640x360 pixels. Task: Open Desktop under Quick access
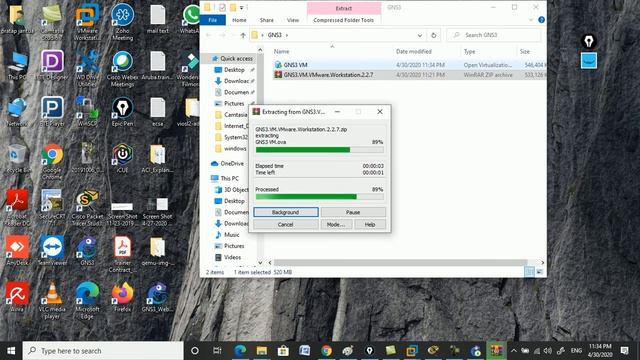coord(234,70)
